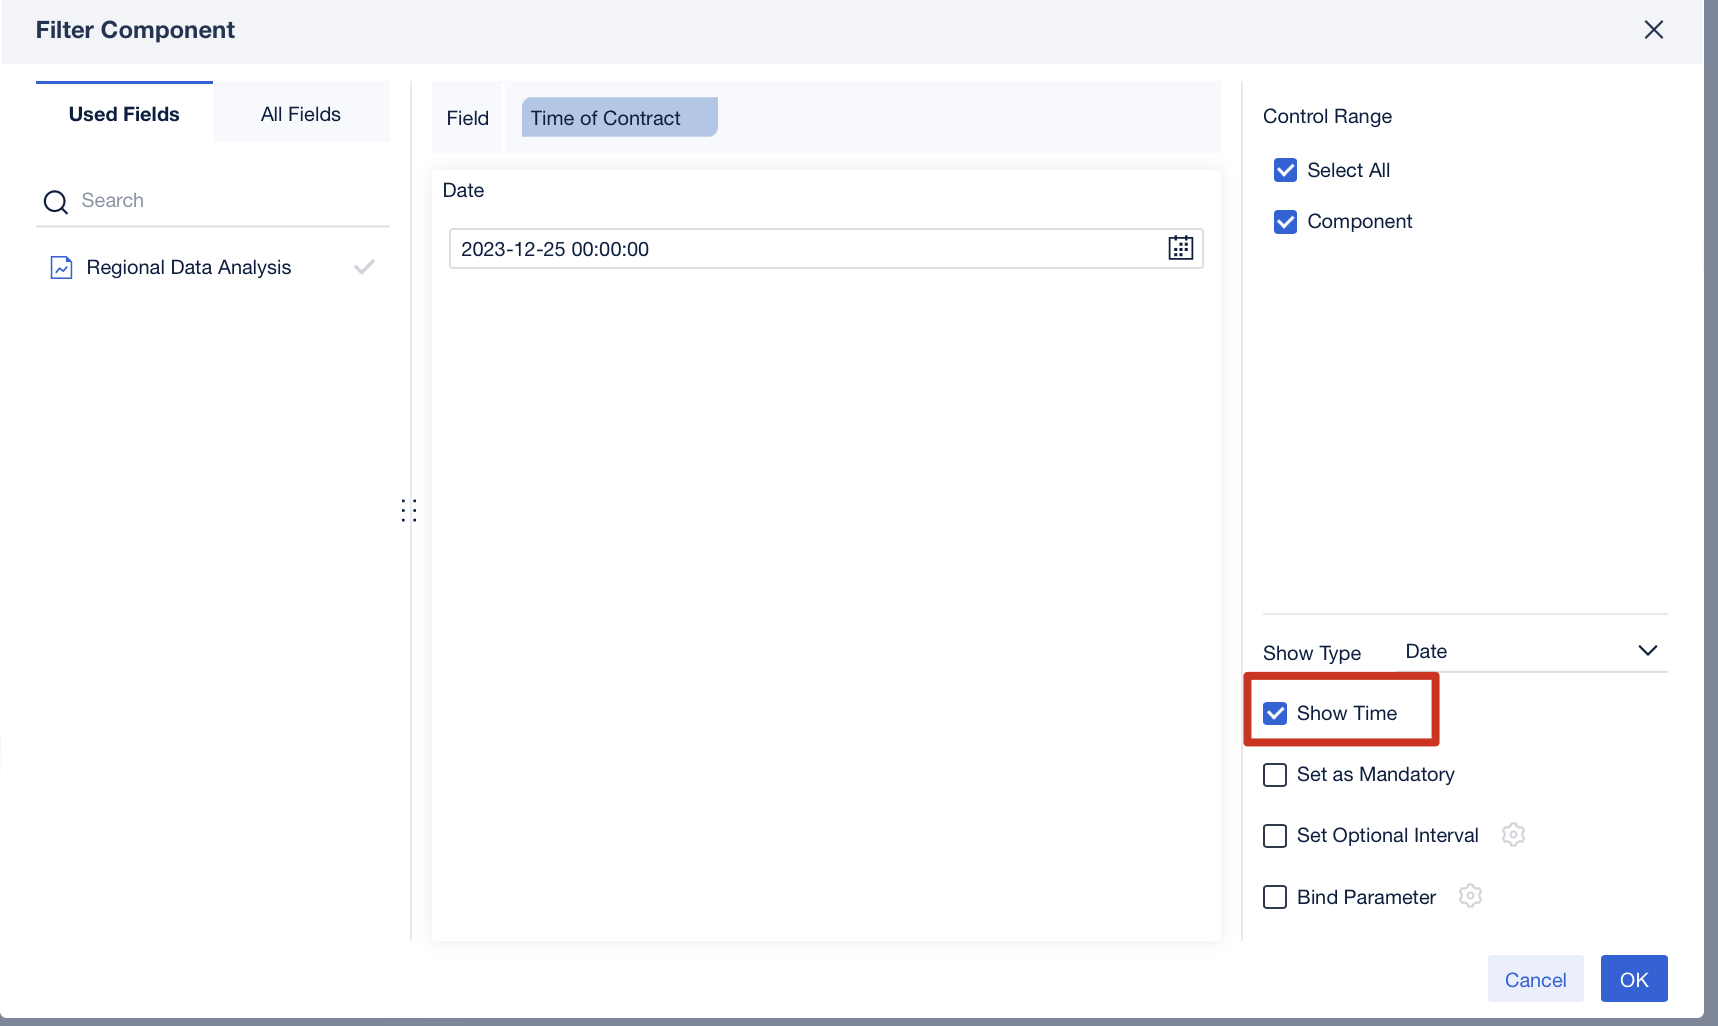Click the OK button
Image resolution: width=1718 pixels, height=1026 pixels.
(1634, 979)
